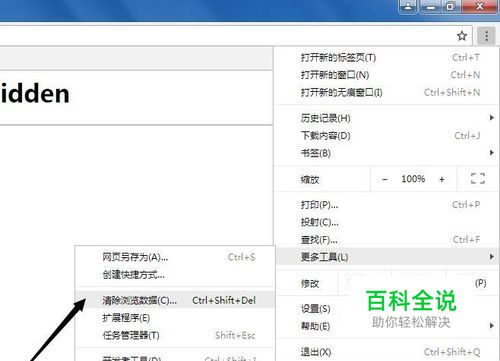This screenshot has height=361, width=500.
Task: Open incognito window 打开新的无痕窗口(I)
Action: point(387,92)
